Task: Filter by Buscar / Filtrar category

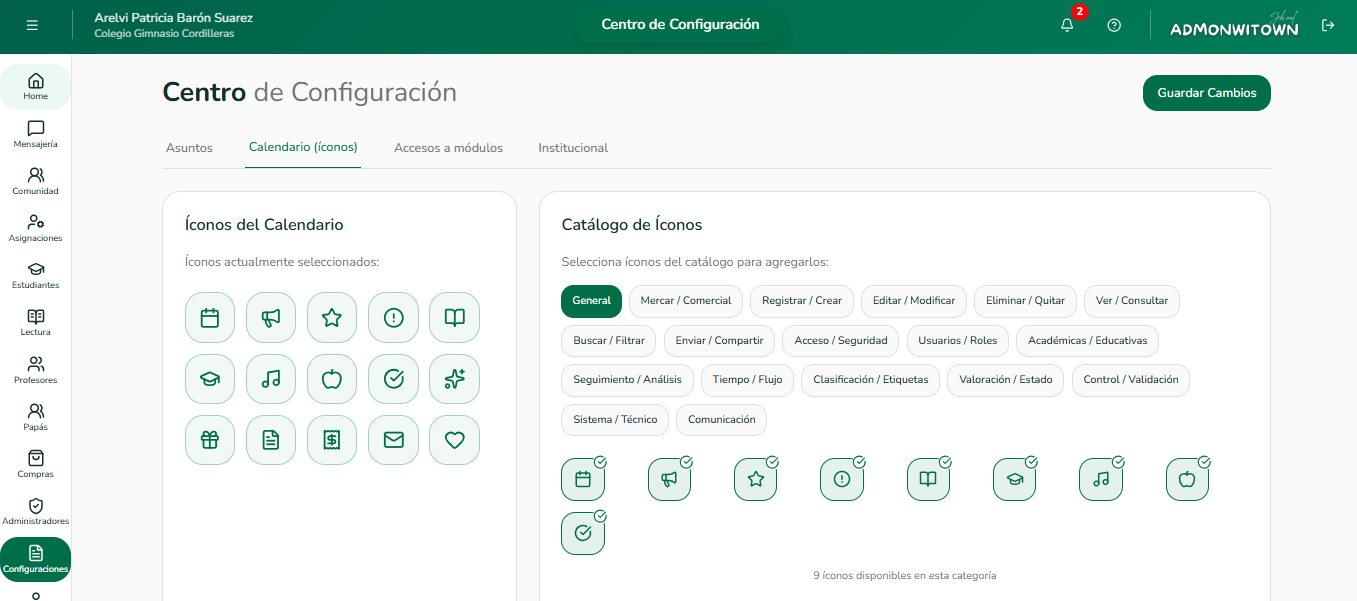Action: click(609, 341)
